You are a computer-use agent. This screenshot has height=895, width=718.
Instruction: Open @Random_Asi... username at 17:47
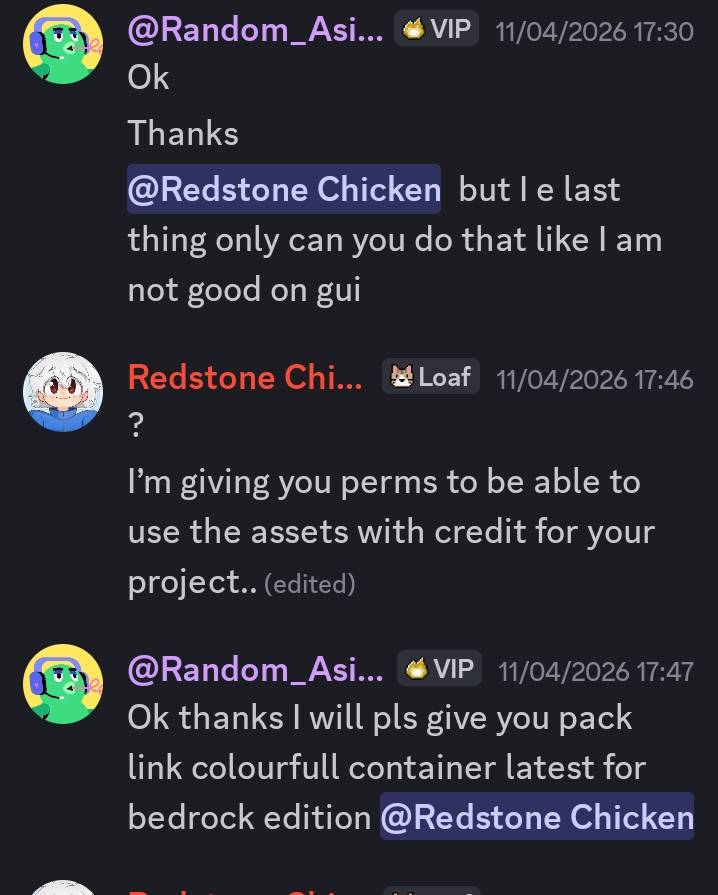tap(255, 669)
